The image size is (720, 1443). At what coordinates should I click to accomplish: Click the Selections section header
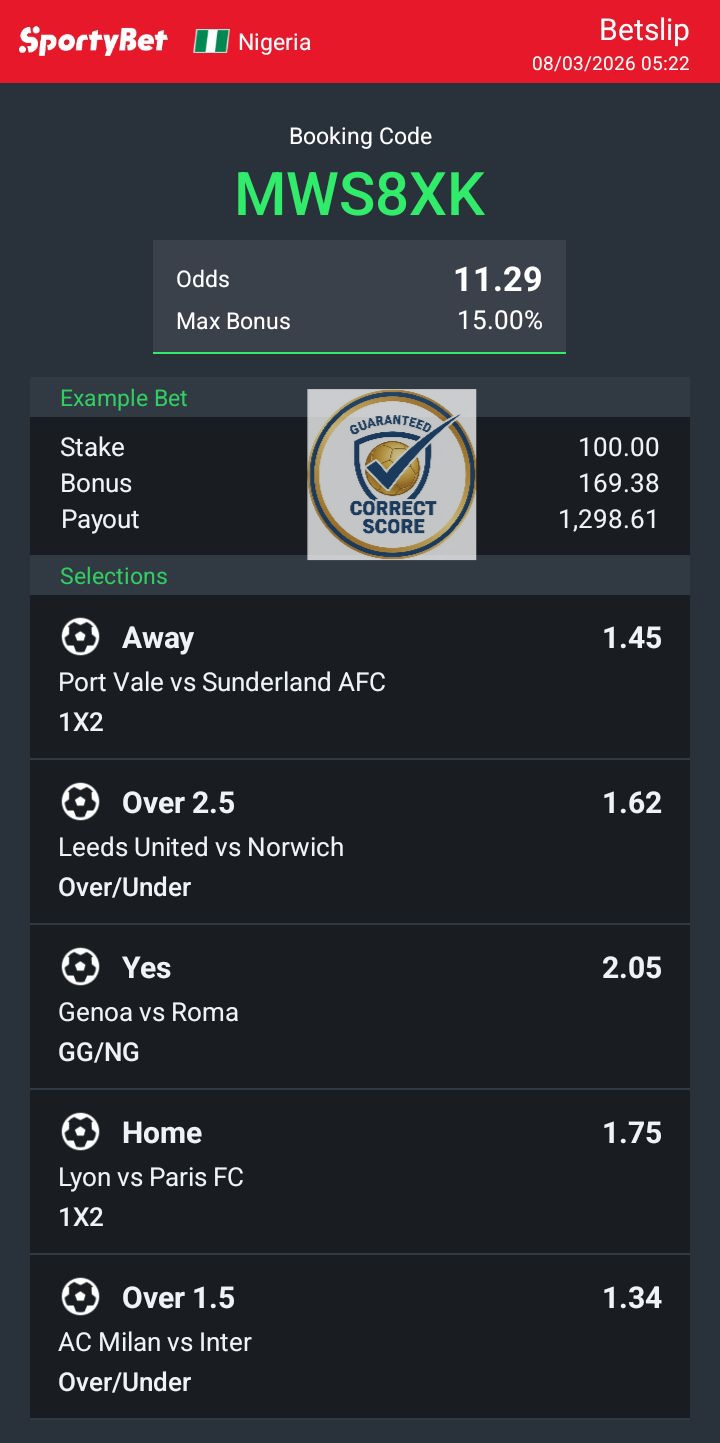[x=114, y=576]
